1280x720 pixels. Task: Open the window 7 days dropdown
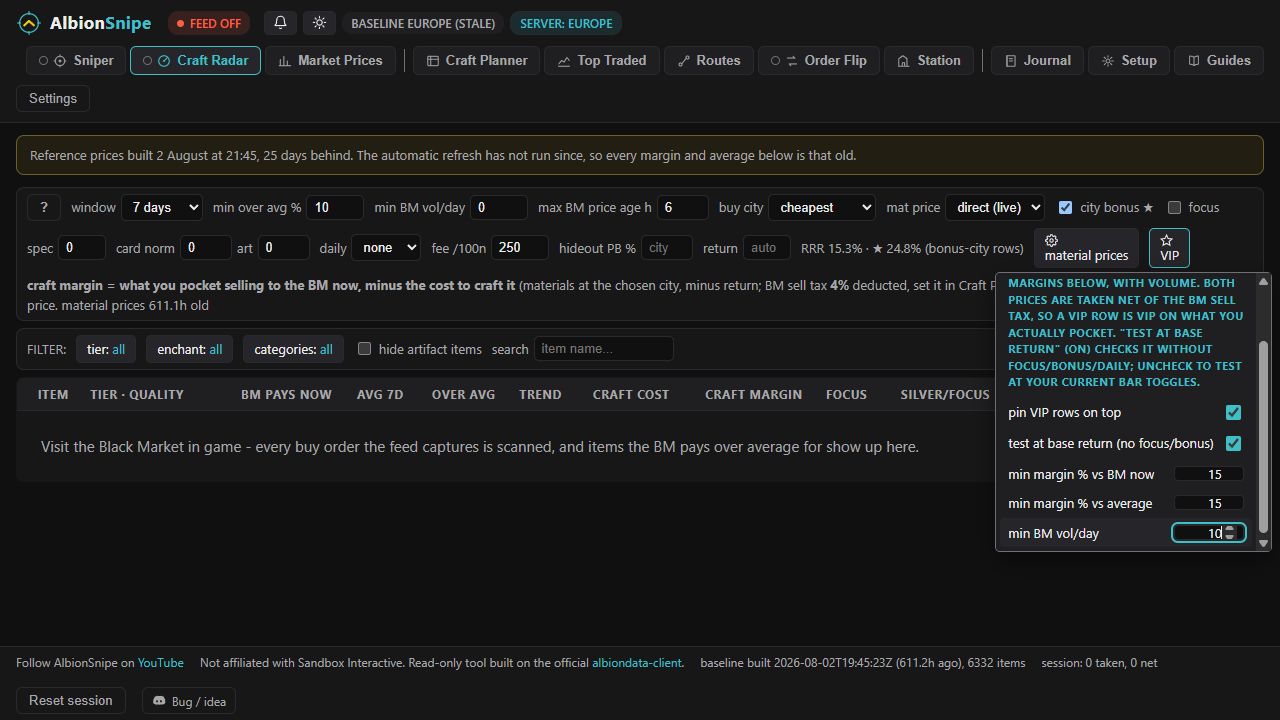[x=162, y=207]
